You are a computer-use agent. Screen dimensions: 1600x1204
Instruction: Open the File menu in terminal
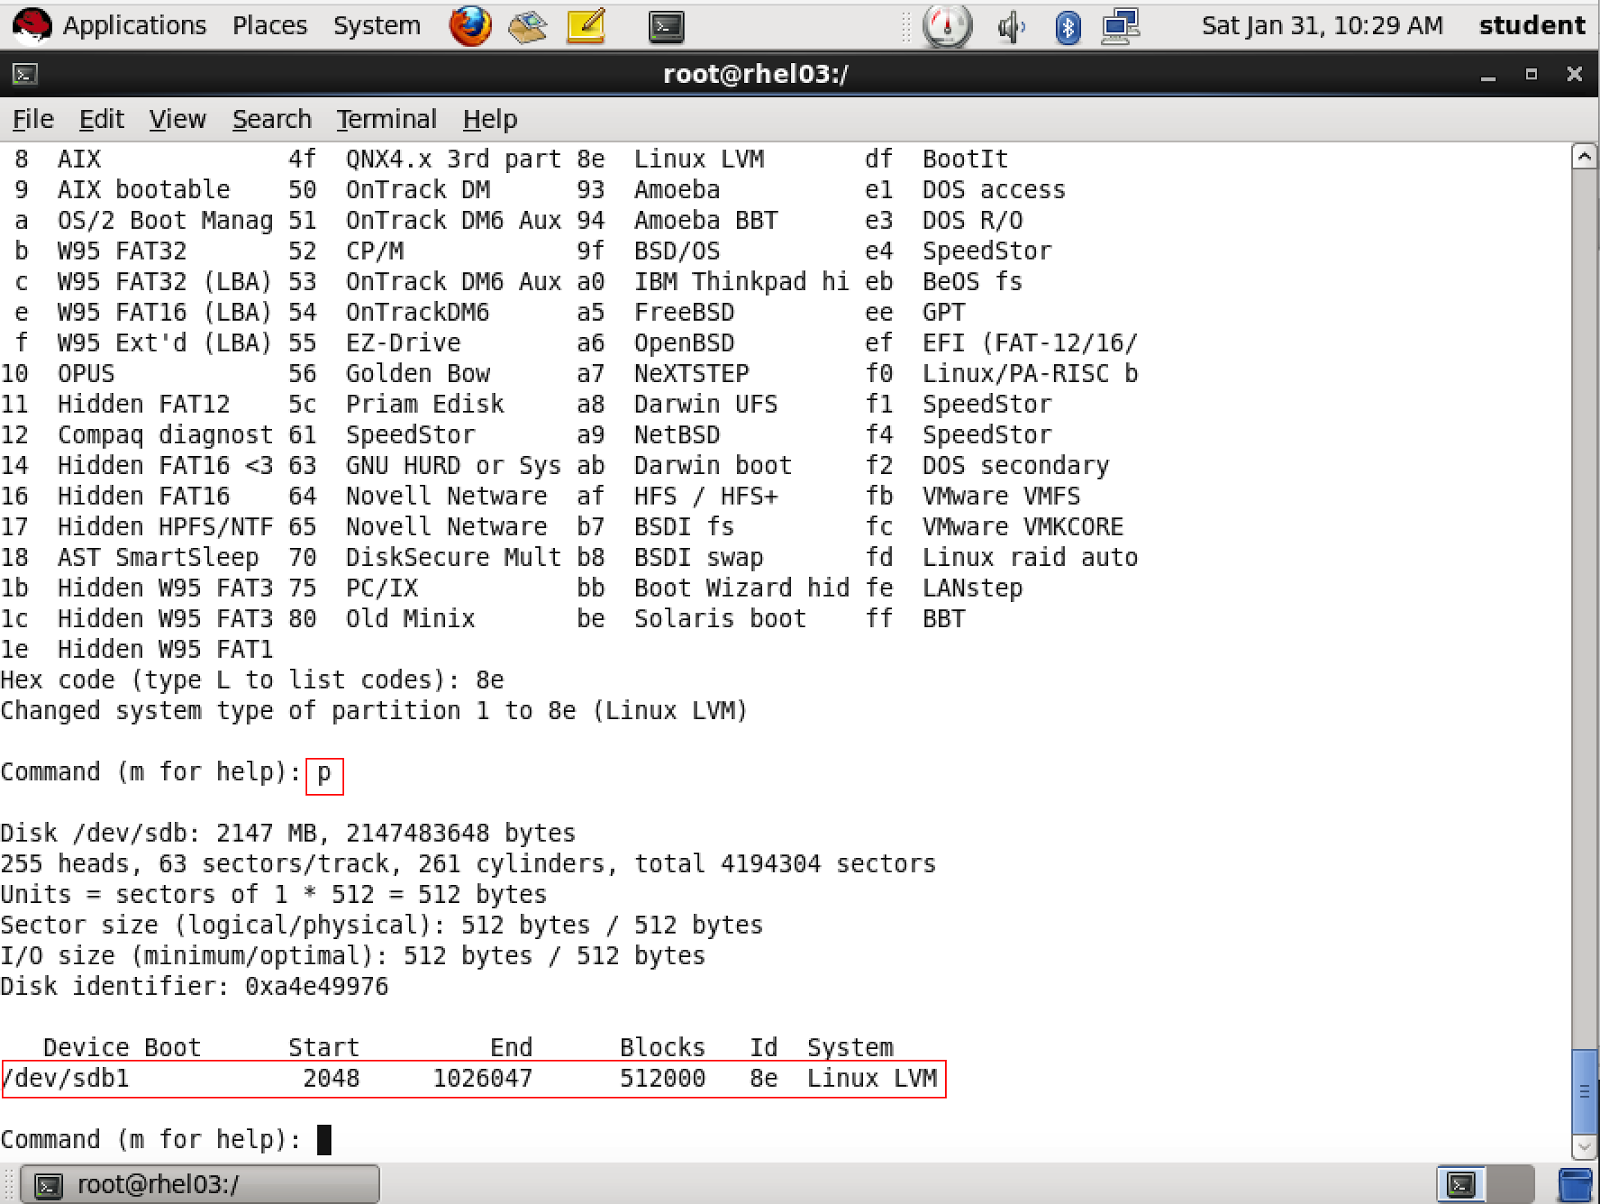tap(33, 119)
